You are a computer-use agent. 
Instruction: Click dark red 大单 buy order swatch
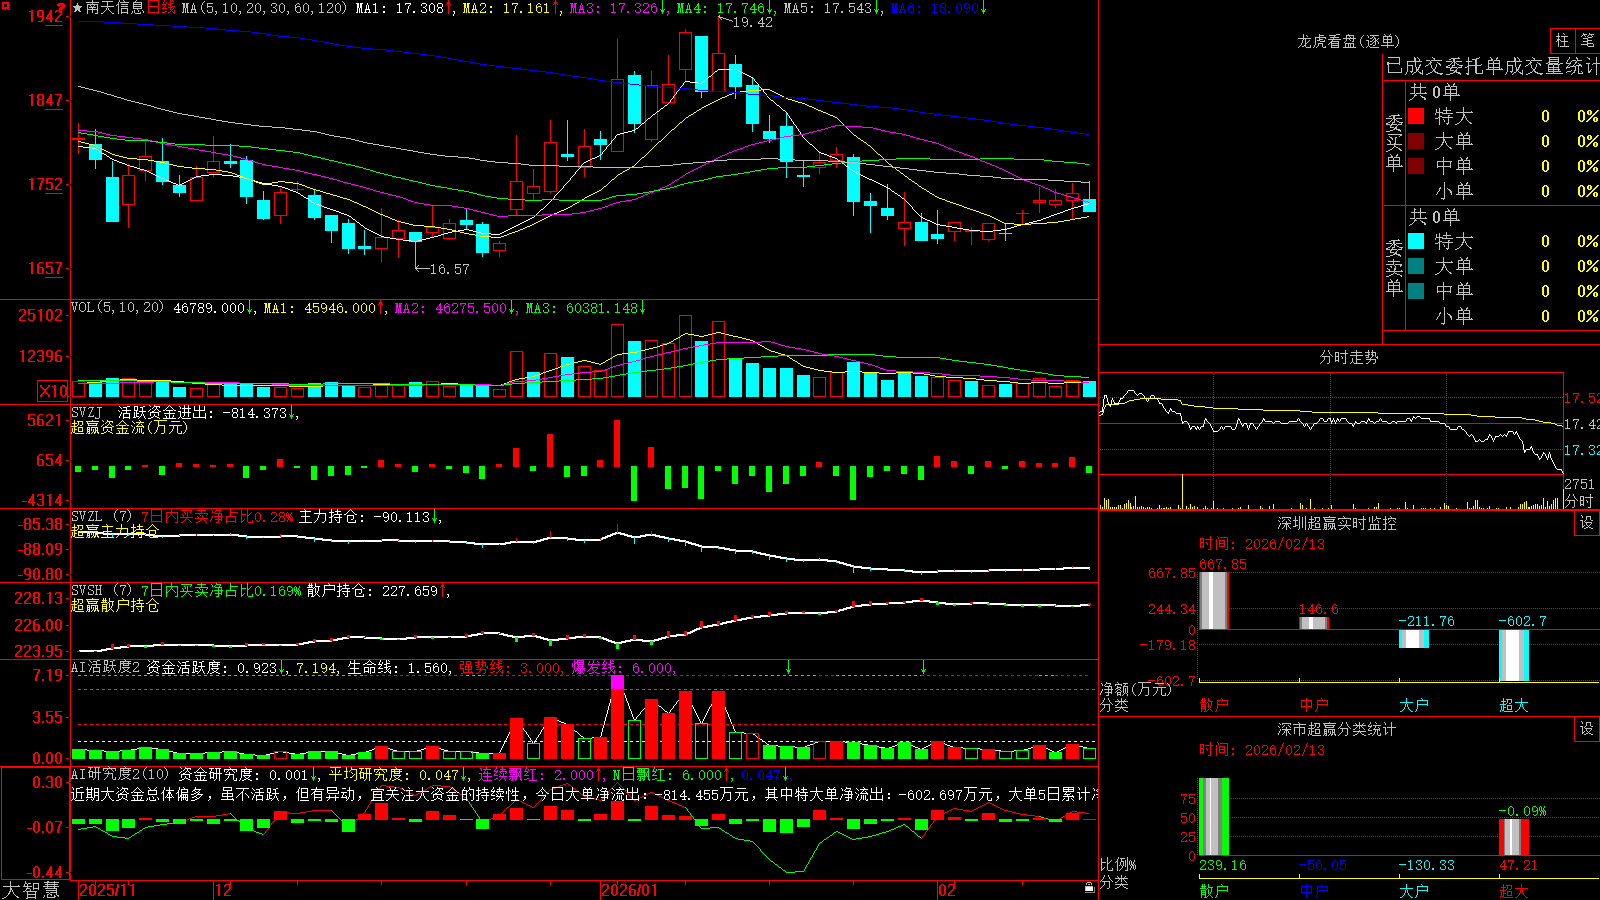[1416, 141]
